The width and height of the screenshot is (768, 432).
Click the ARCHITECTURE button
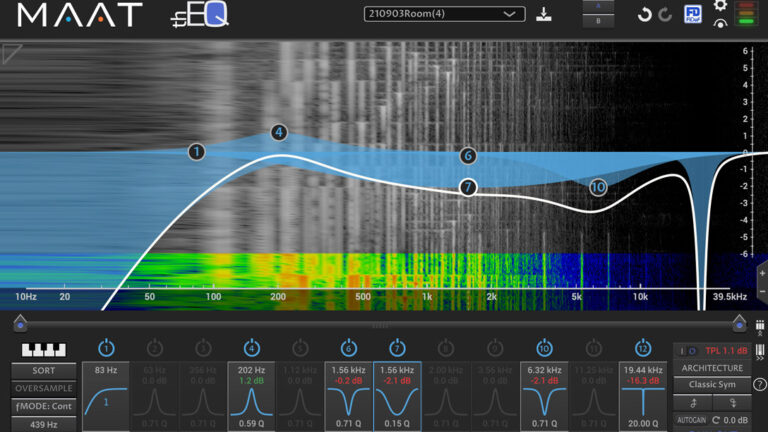[x=712, y=368]
